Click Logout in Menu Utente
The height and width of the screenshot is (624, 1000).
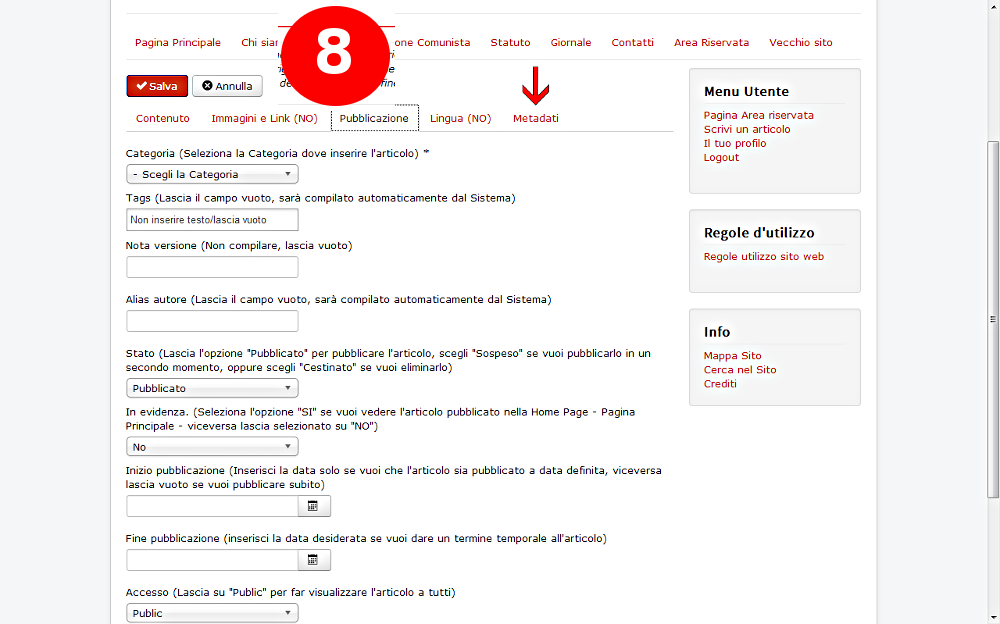pos(721,158)
